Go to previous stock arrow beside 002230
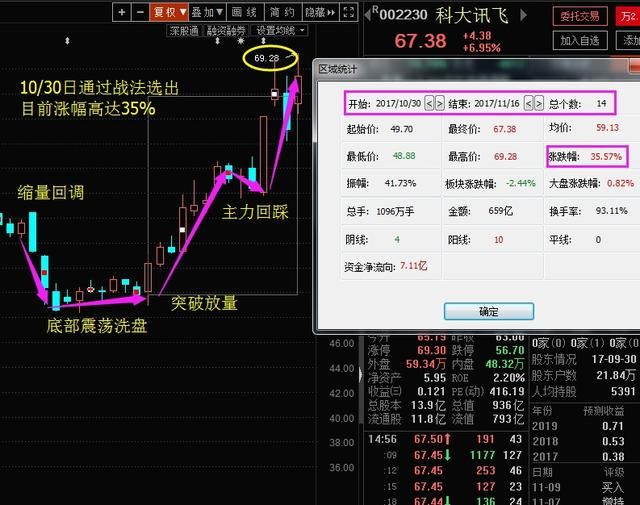 click(x=367, y=15)
